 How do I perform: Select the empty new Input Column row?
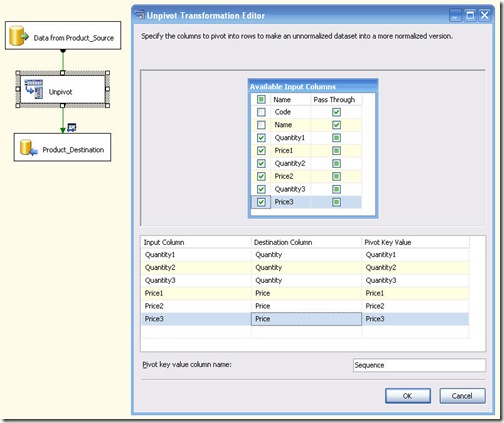point(196,332)
